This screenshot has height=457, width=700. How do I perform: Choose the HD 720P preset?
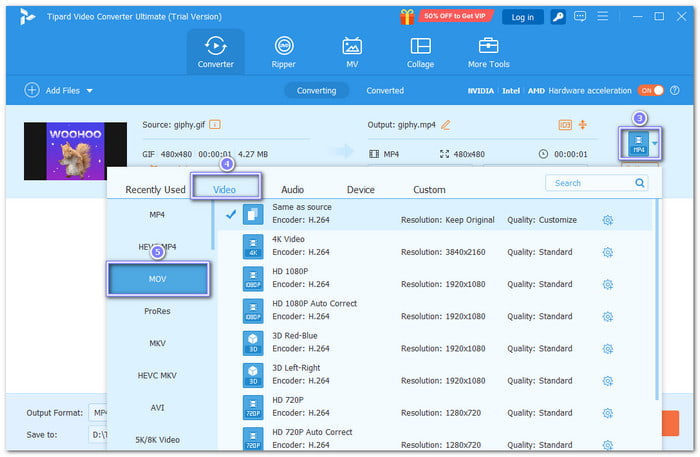434,407
